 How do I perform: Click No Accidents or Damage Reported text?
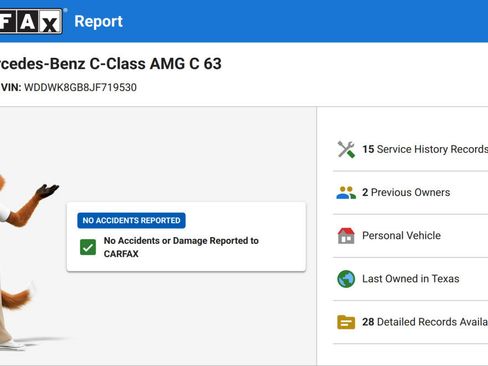point(181,247)
